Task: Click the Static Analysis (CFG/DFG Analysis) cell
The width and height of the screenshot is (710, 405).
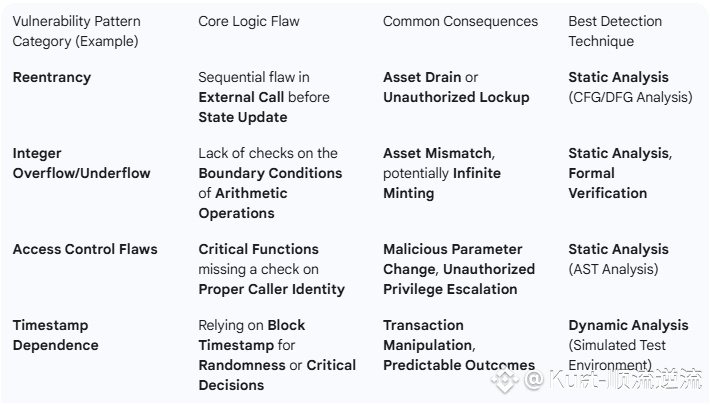Action: click(630, 87)
